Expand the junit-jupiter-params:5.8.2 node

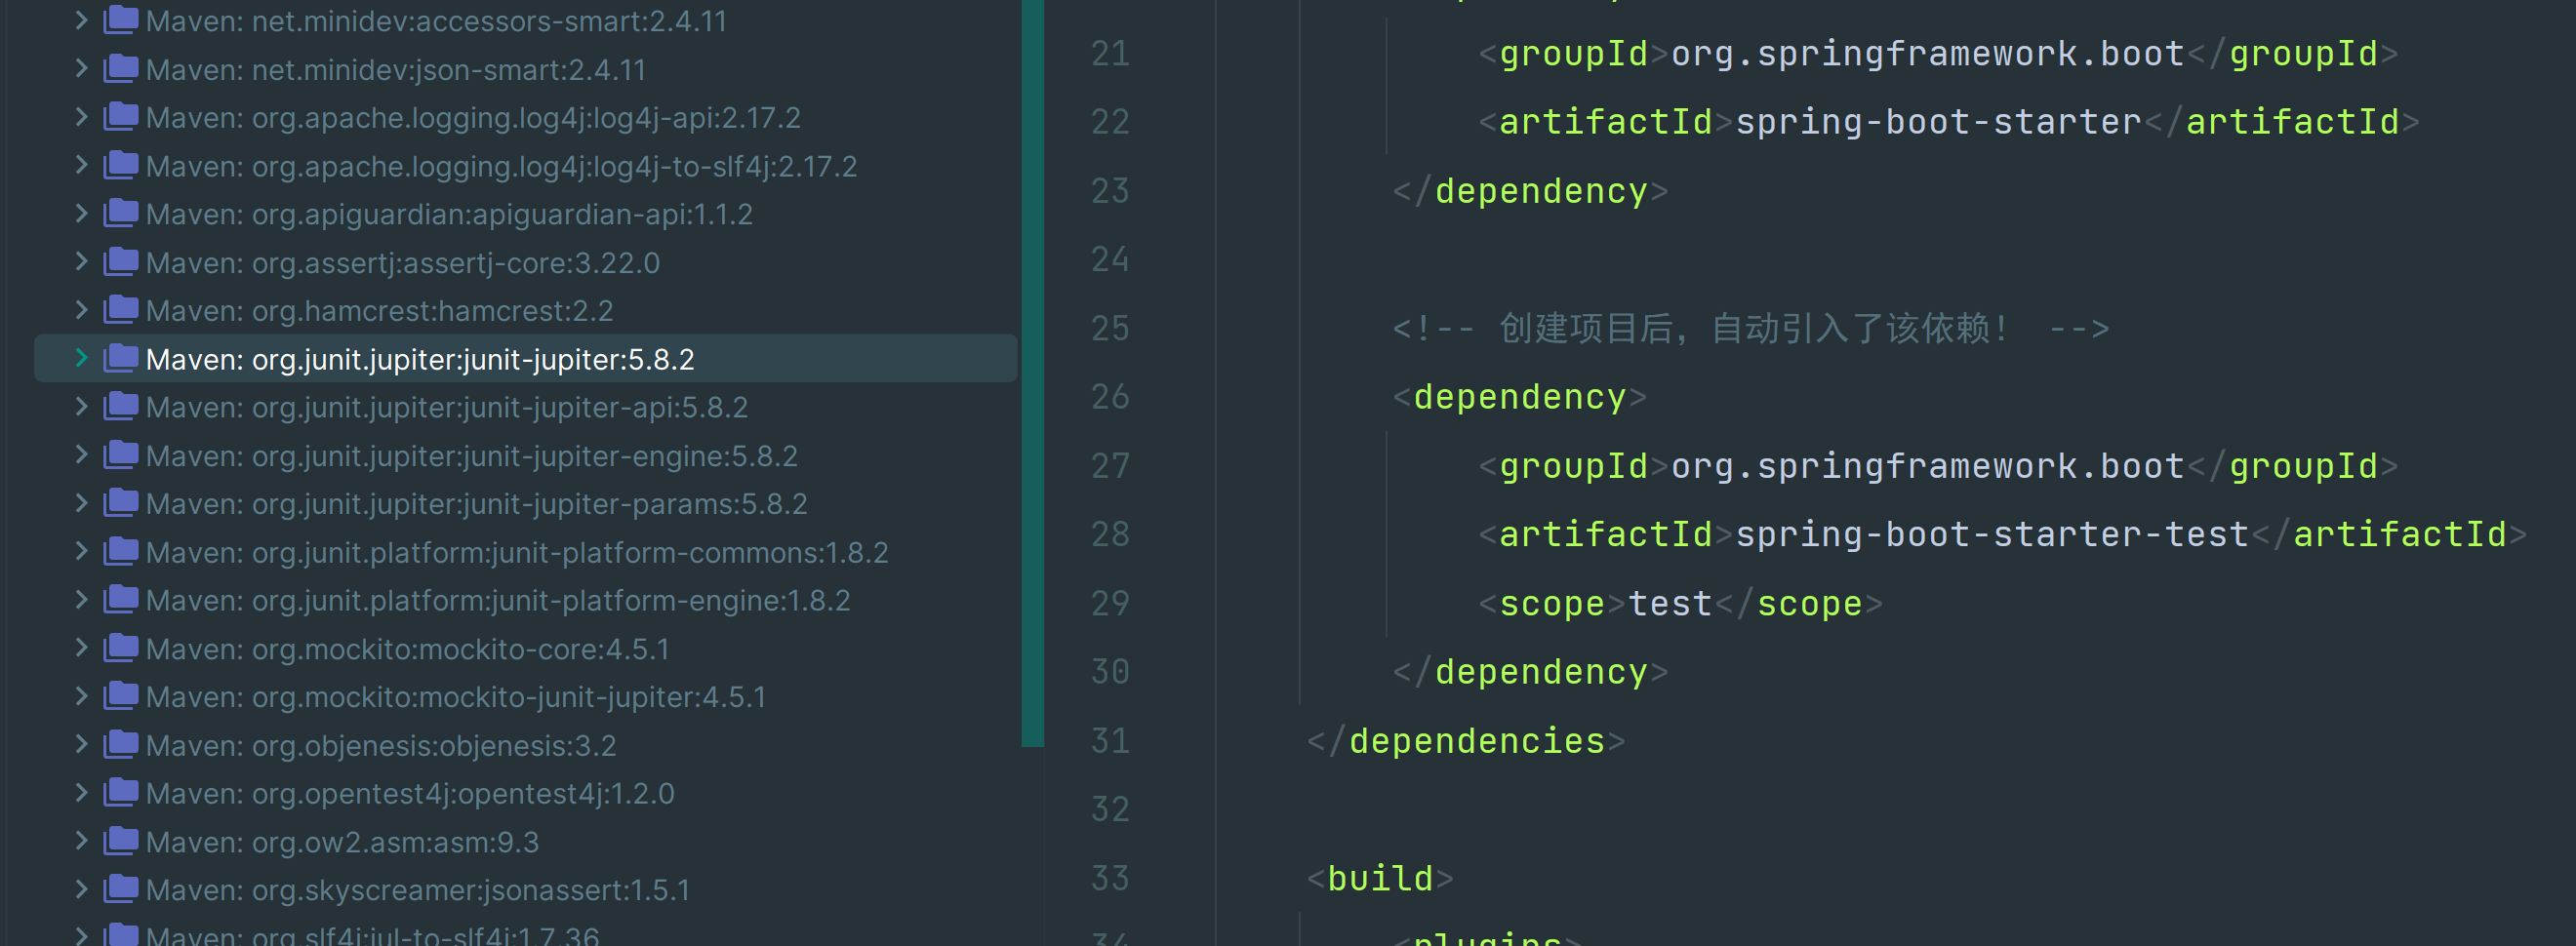pyautogui.click(x=82, y=502)
